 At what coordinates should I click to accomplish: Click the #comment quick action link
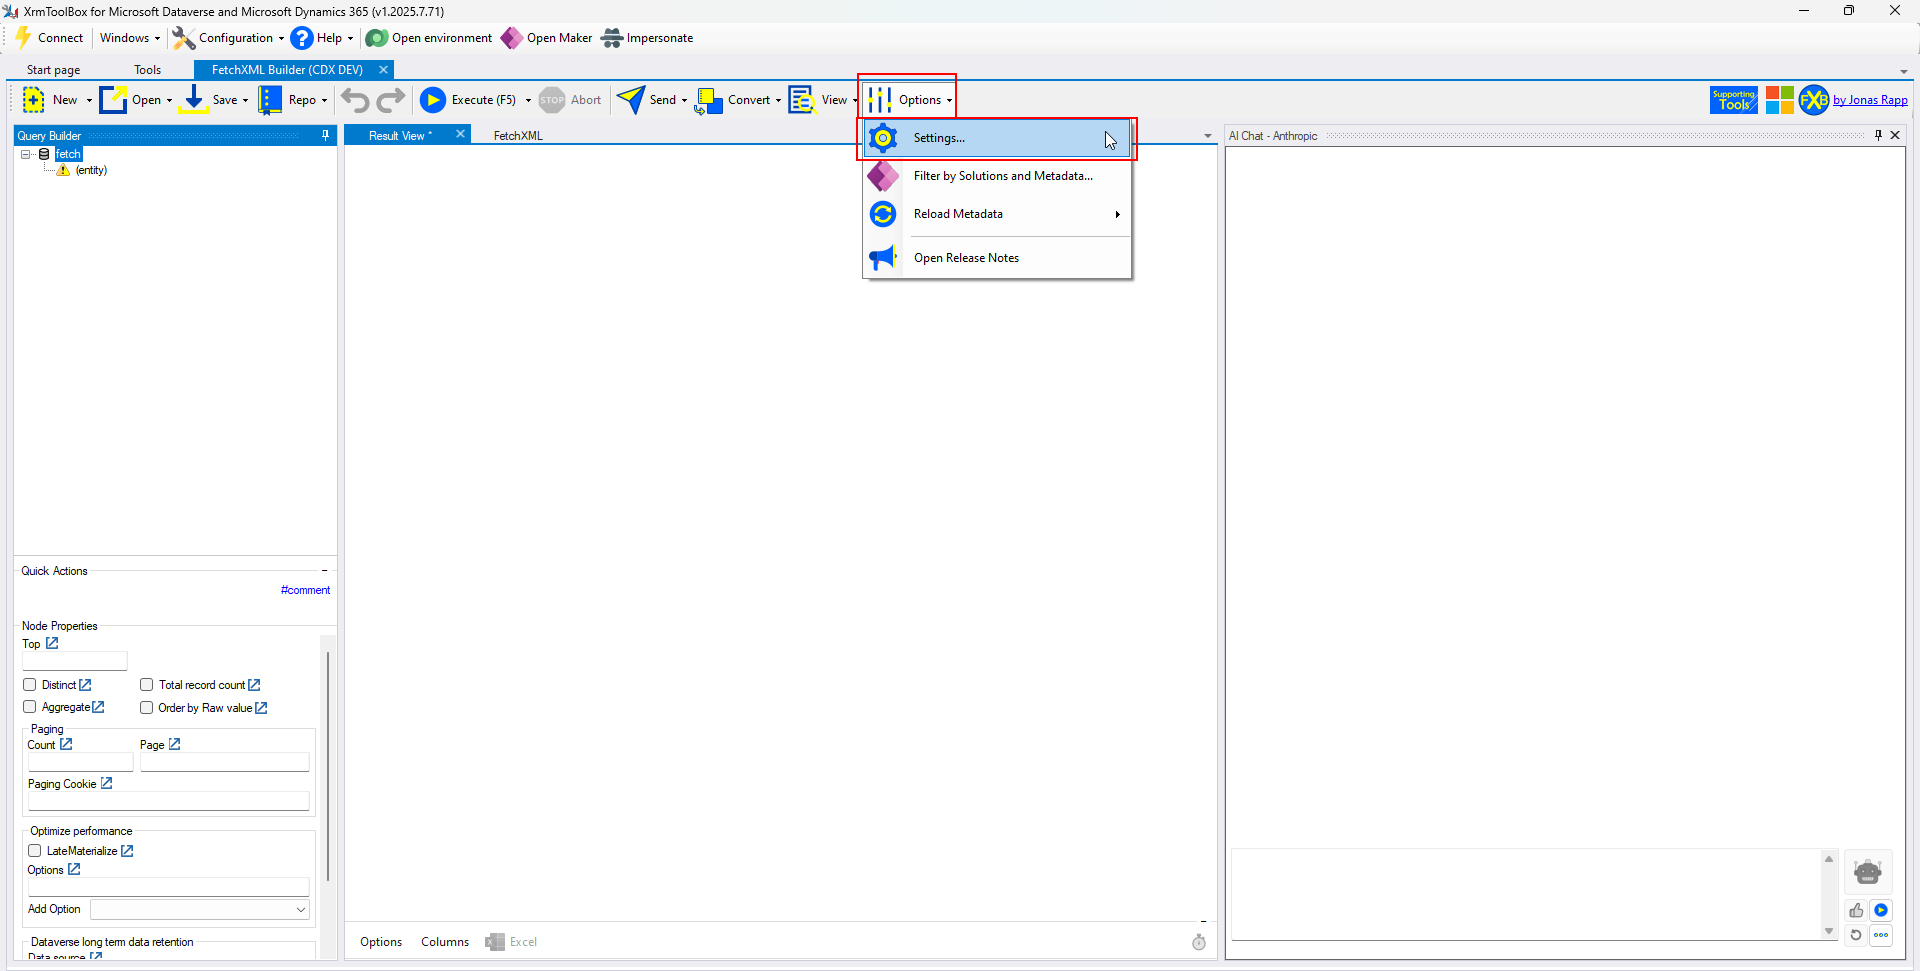(305, 590)
